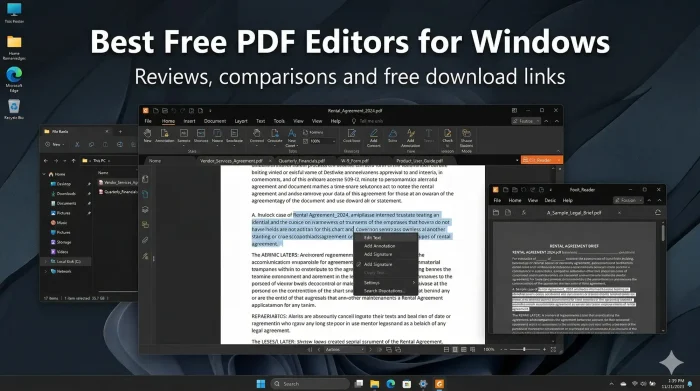
Task: Open the Actions dropdown in the status bar
Action: pyautogui.click(x=344, y=349)
